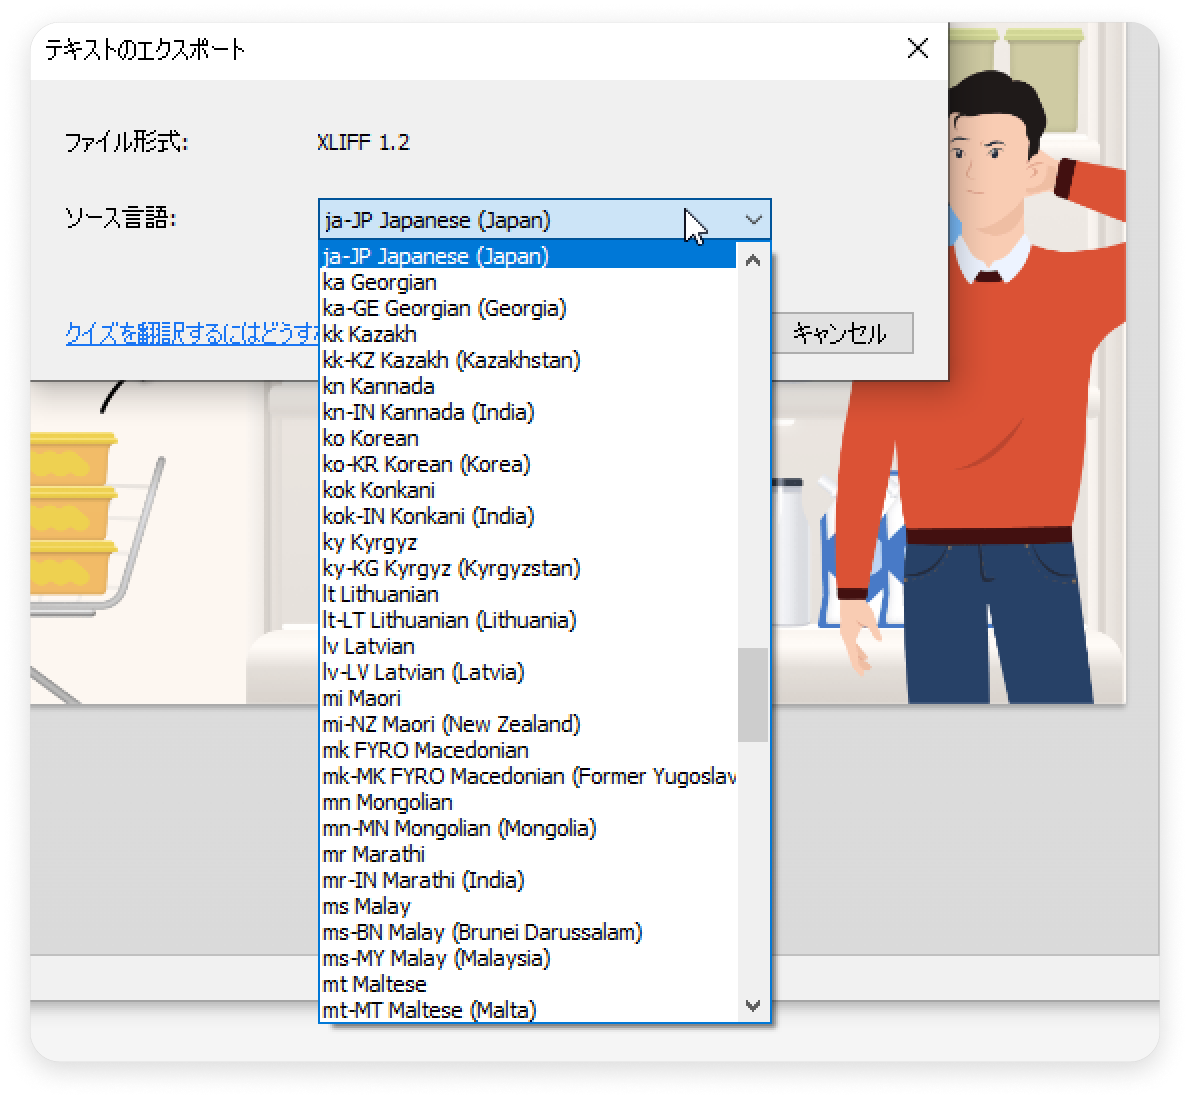Choose ms-BN Malay (Brunei Darussalam)

coord(528,931)
